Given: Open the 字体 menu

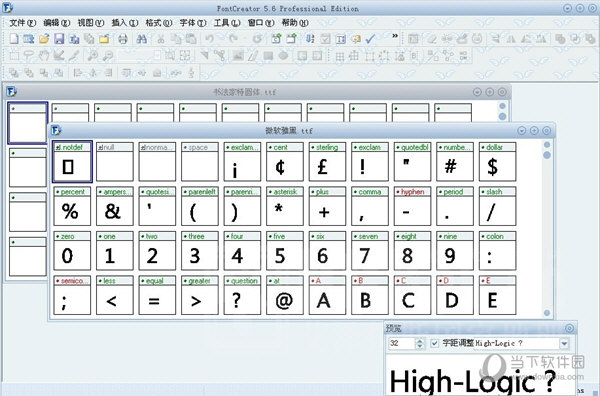Looking at the screenshot, I should click(193, 23).
